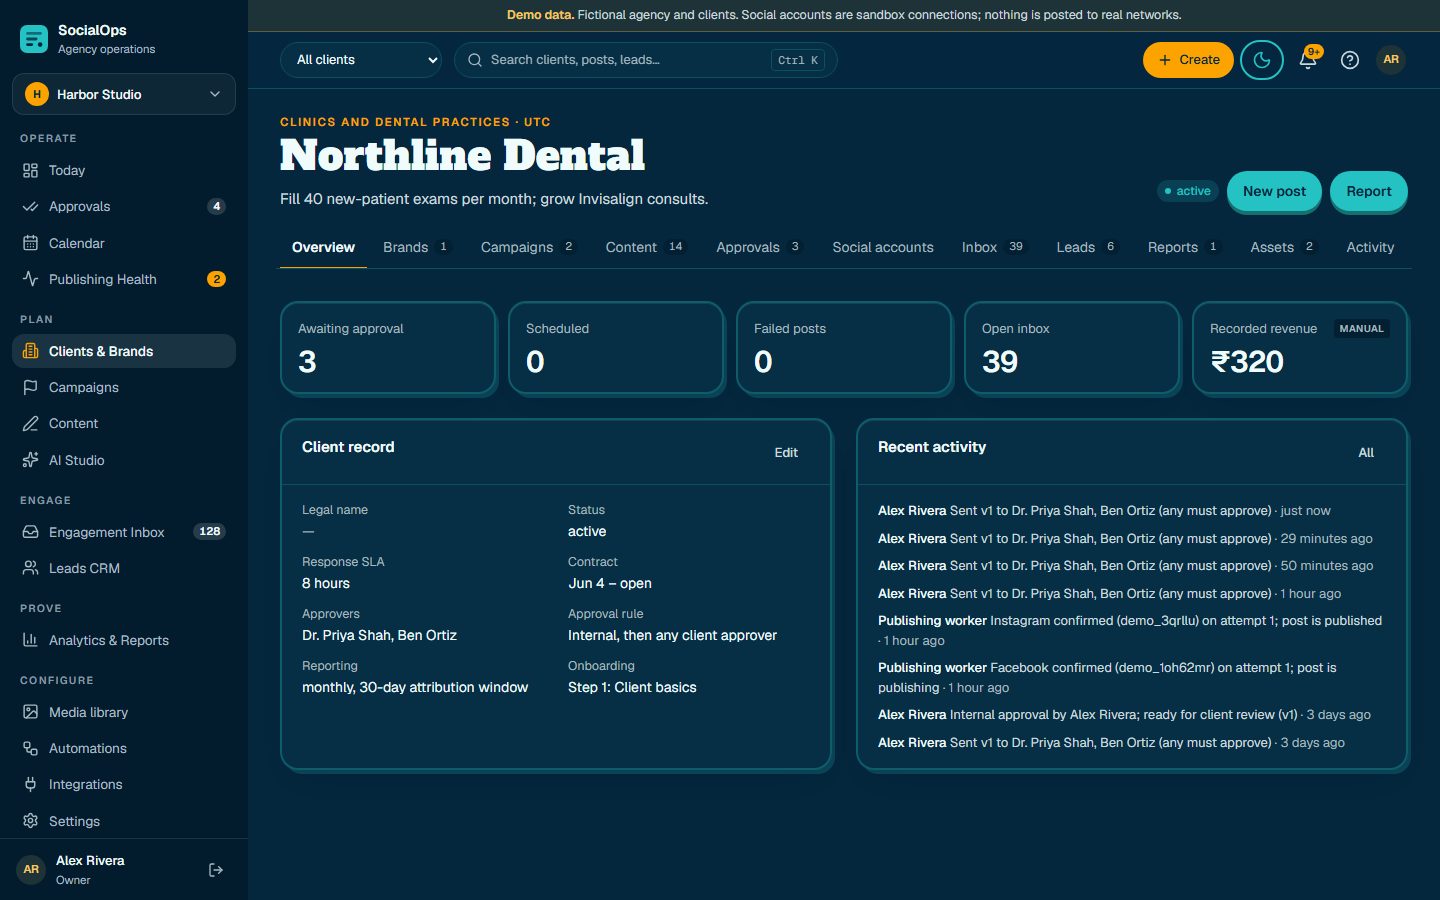Open Today dashboard icon in sidebar
This screenshot has height=900, width=1440.
tap(30, 171)
